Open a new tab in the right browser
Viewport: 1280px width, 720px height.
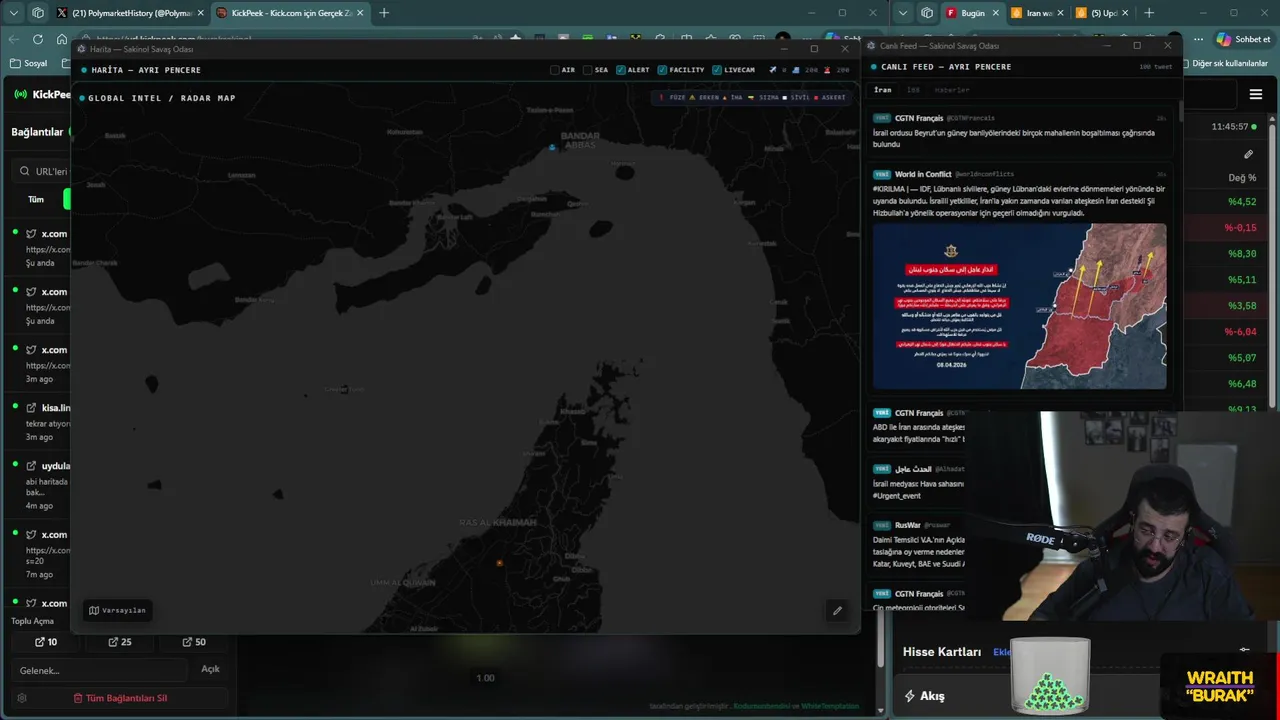1149,13
